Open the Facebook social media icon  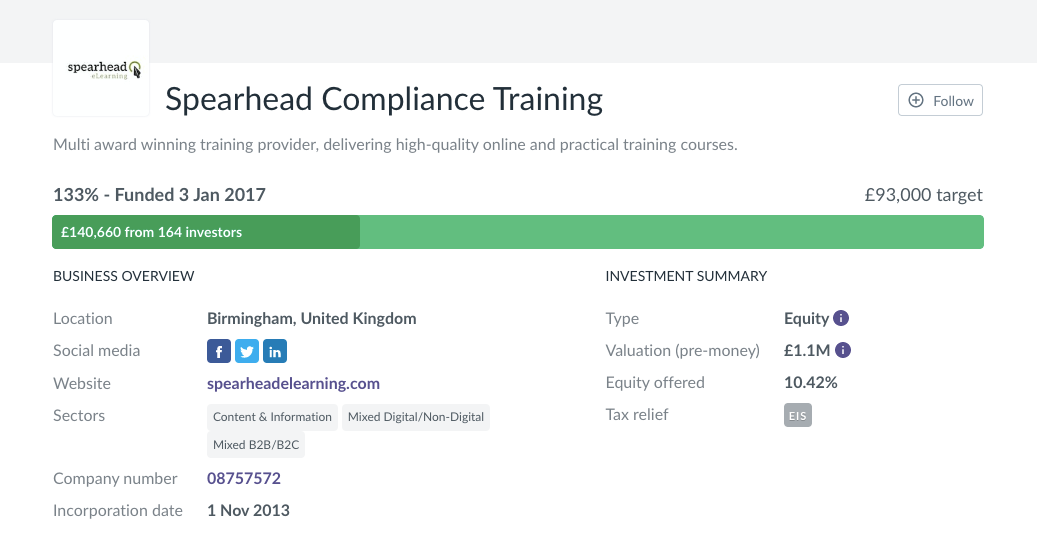(219, 351)
